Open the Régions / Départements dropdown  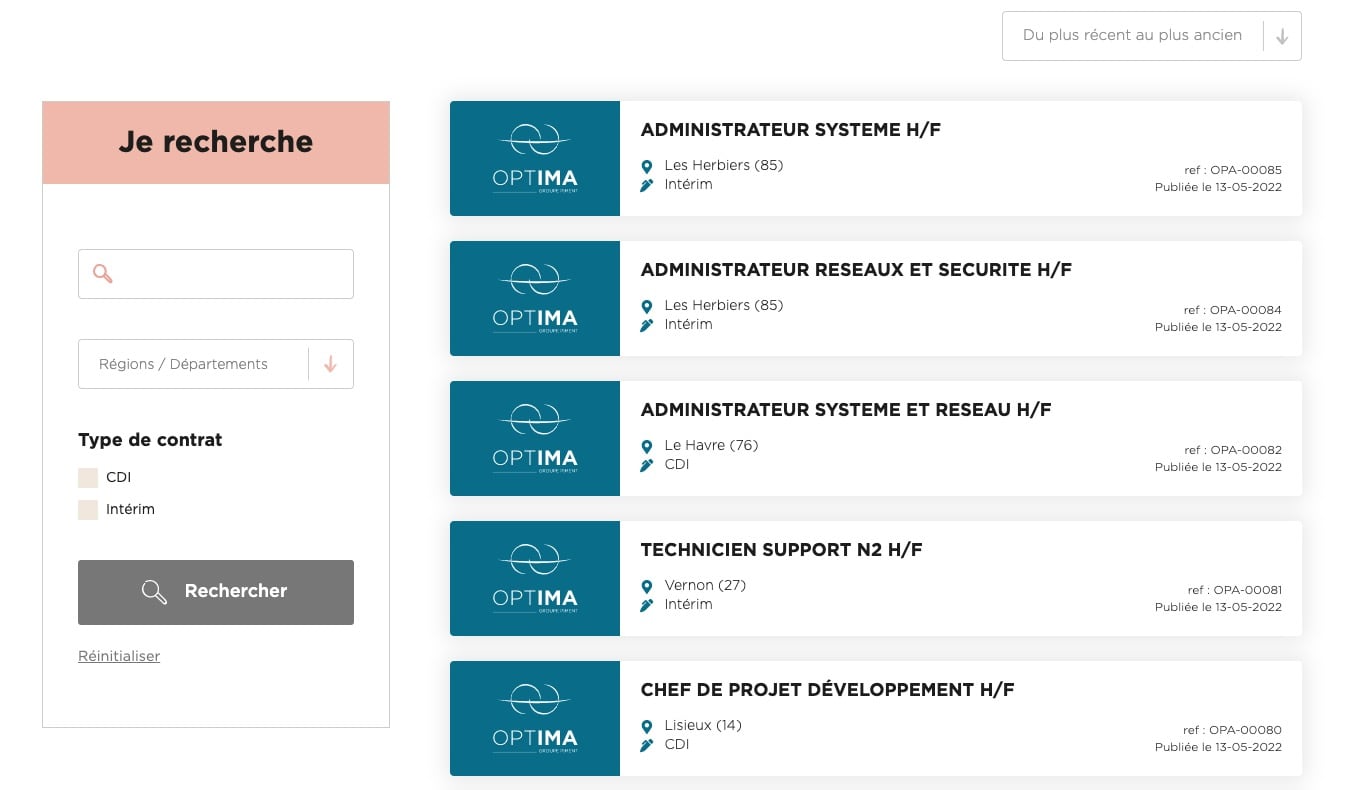[216, 364]
